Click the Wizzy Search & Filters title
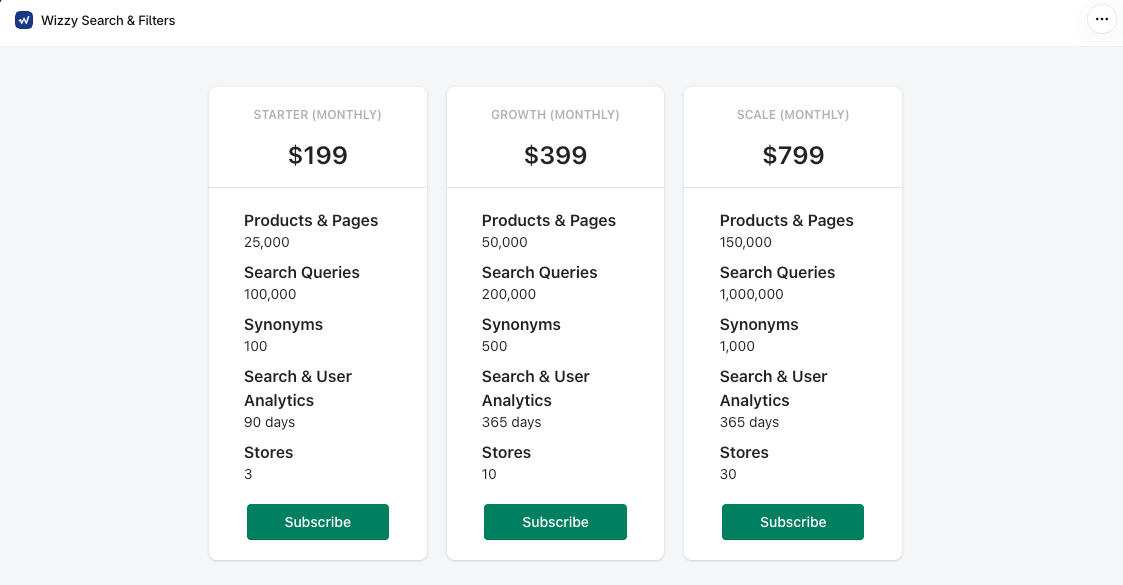The image size is (1123, 585). tap(108, 21)
